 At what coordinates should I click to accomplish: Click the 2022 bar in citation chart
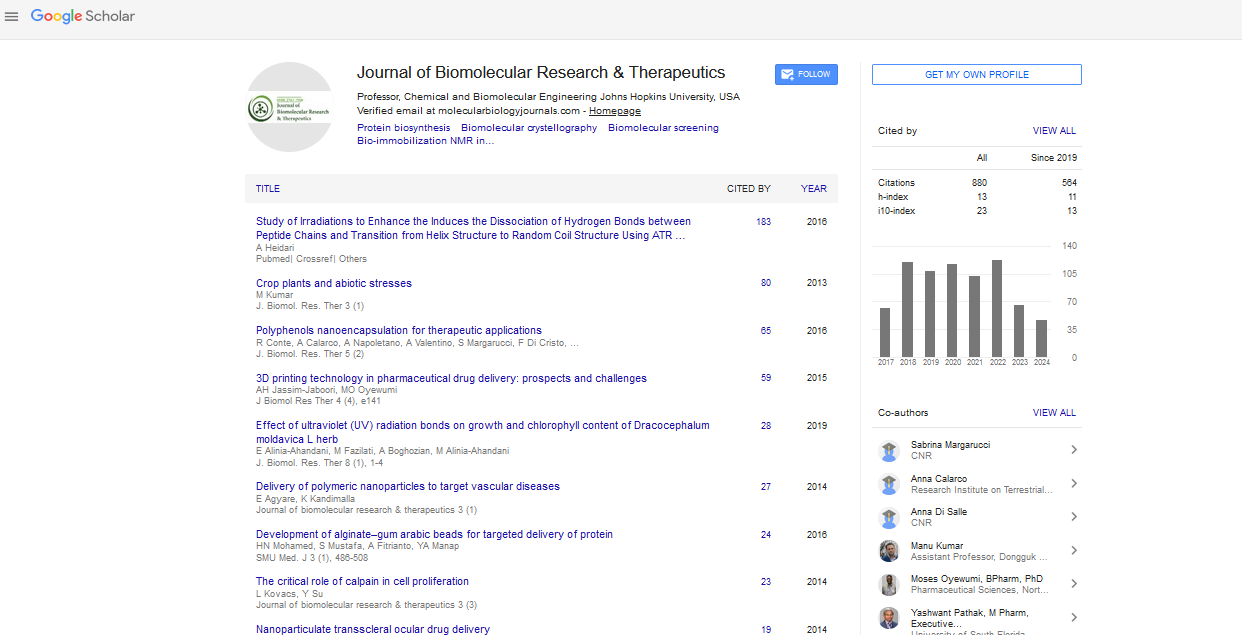coord(997,308)
